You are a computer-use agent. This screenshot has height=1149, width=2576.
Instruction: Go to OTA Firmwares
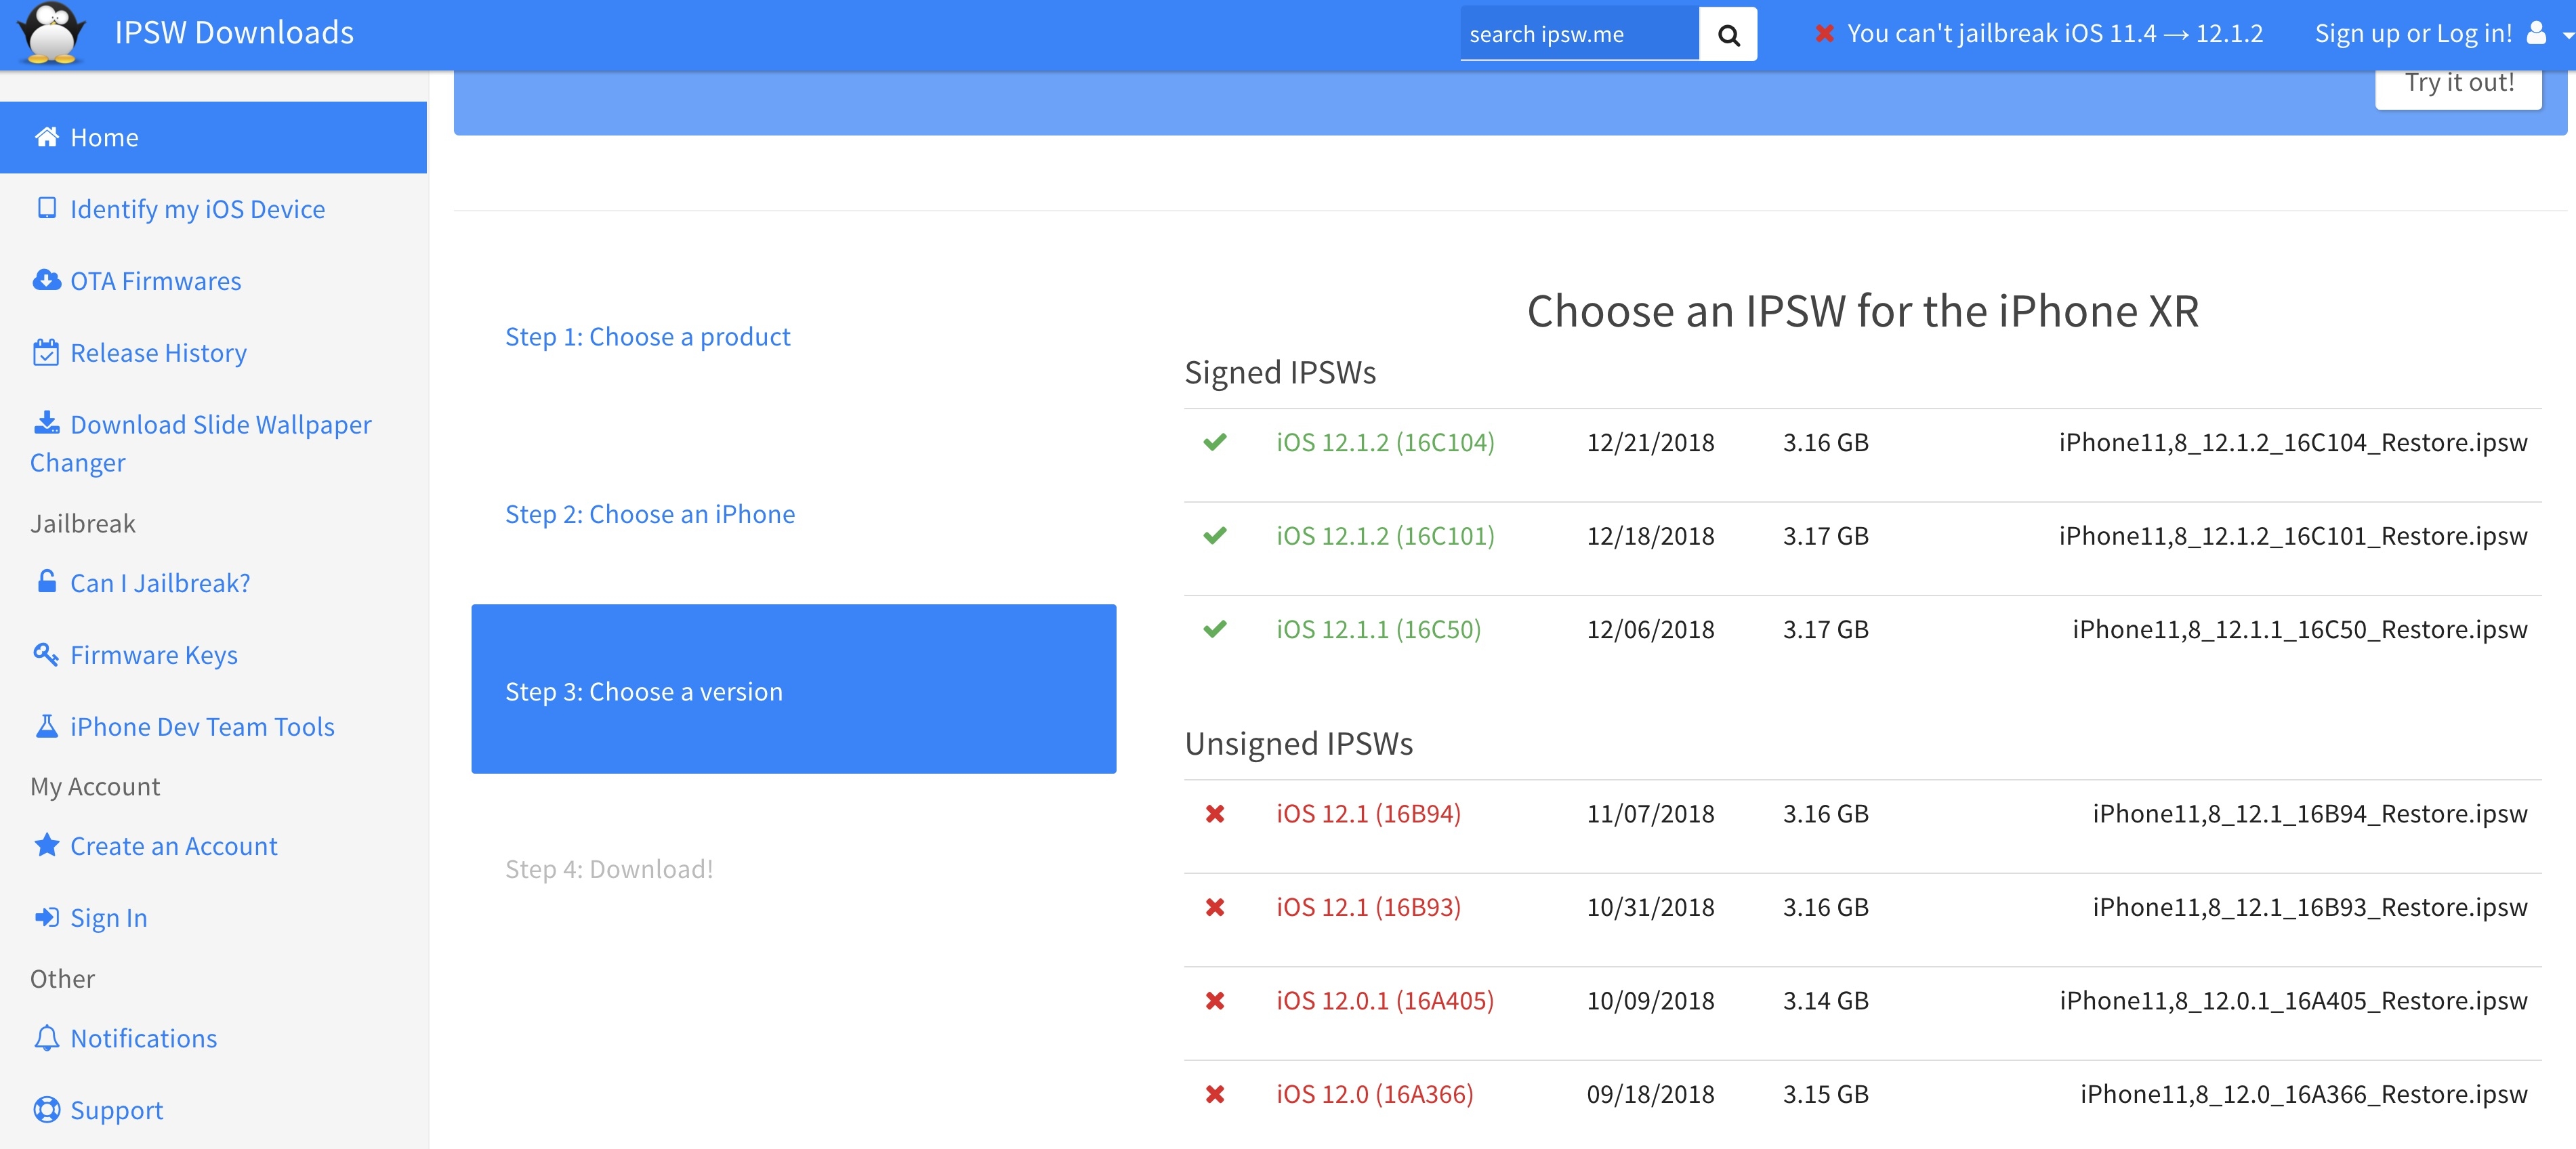[x=155, y=281]
